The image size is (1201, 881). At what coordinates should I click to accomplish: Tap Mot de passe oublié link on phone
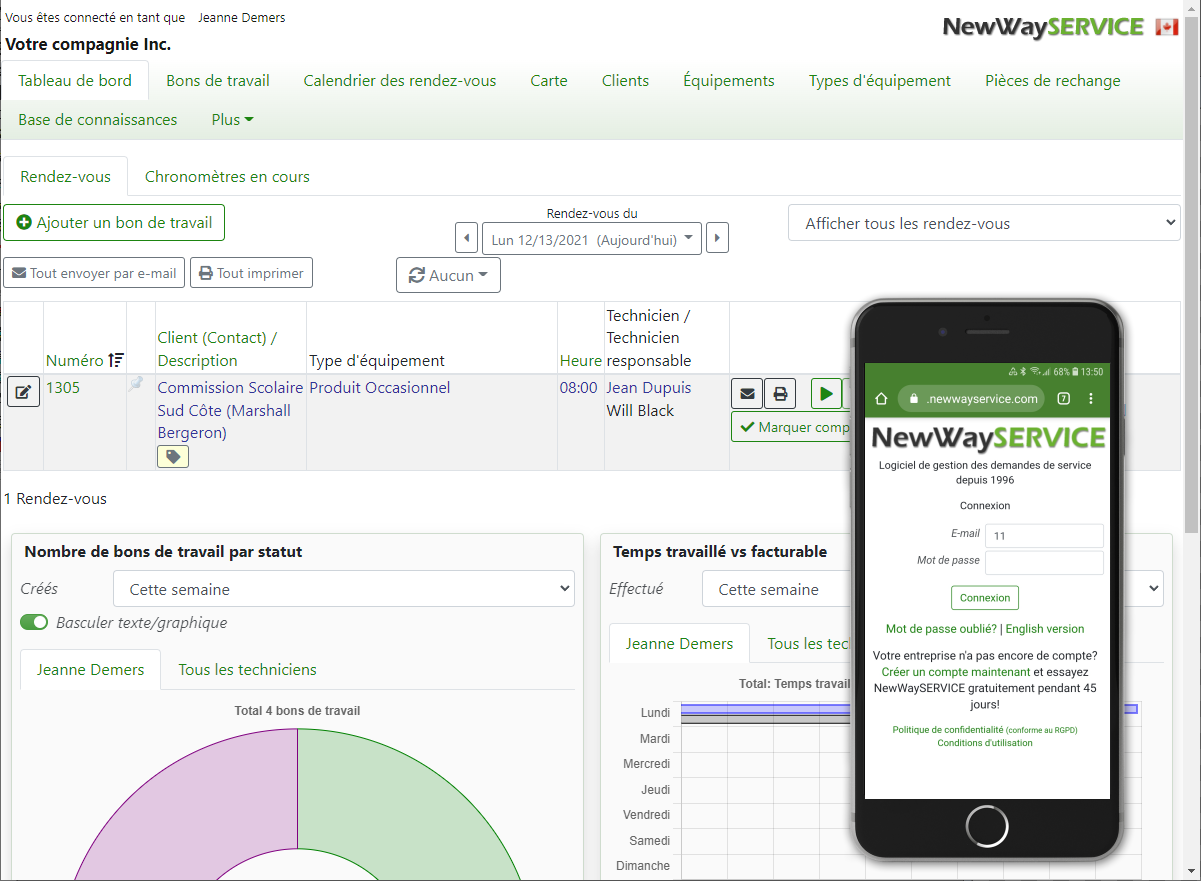click(941, 629)
